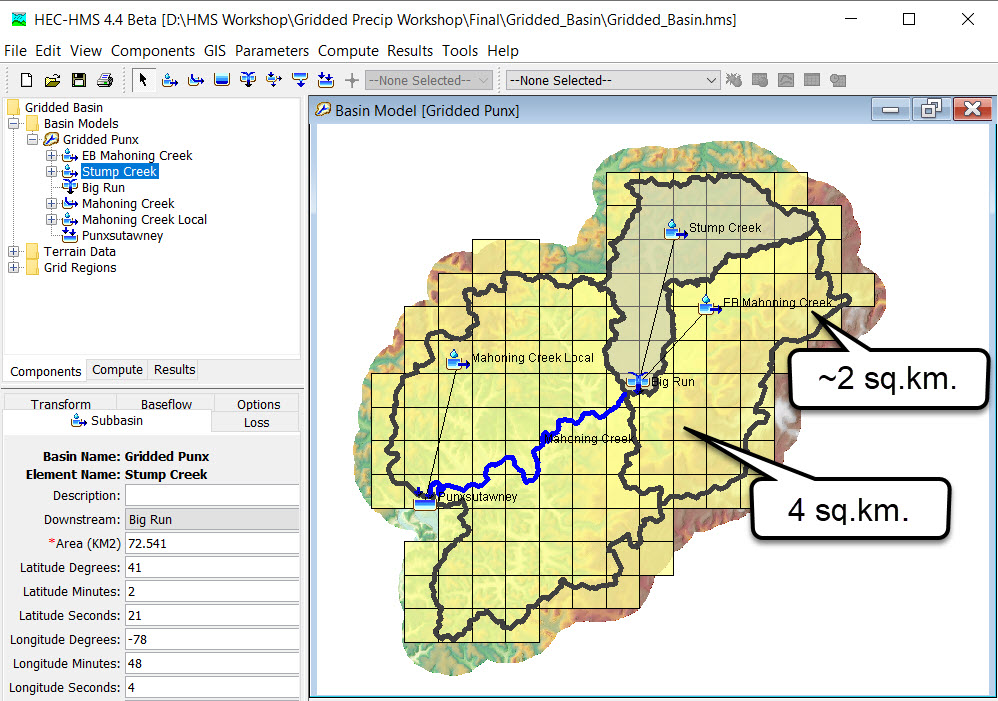Viewport: 998px width, 701px height.
Task: Open the Transform tab
Action: tap(60, 404)
